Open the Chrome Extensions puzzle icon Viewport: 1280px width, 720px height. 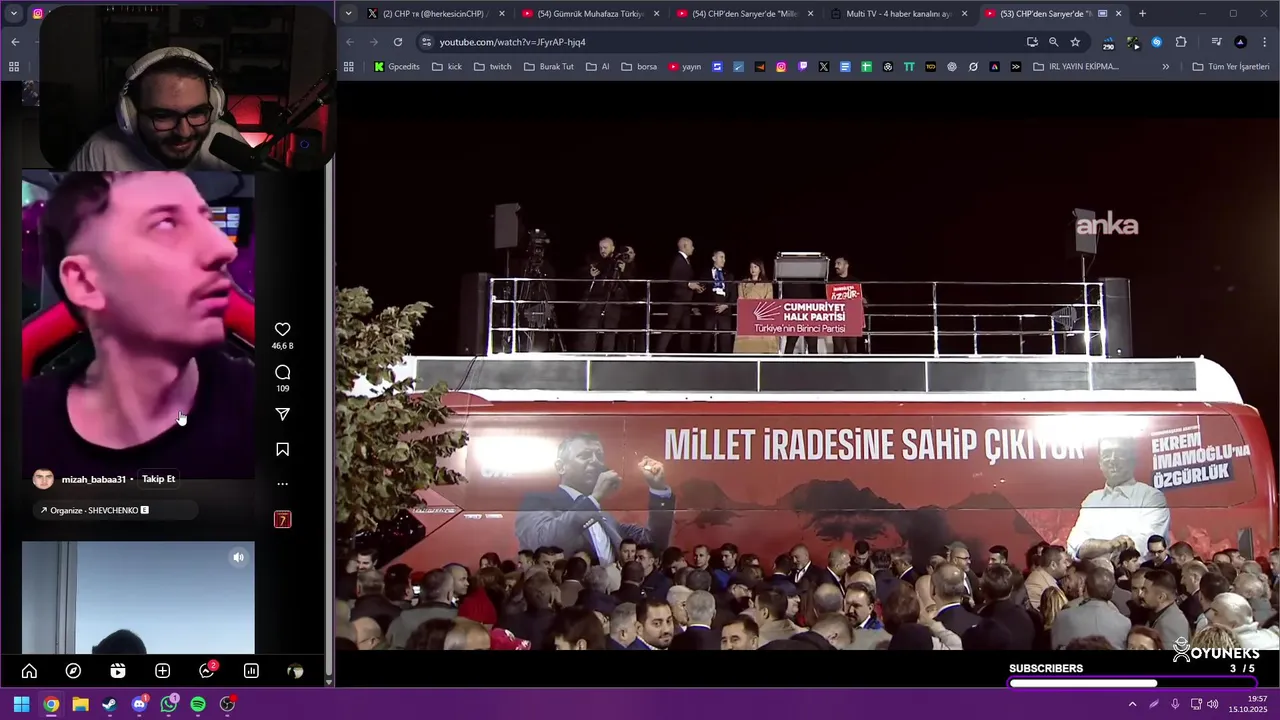(1181, 42)
